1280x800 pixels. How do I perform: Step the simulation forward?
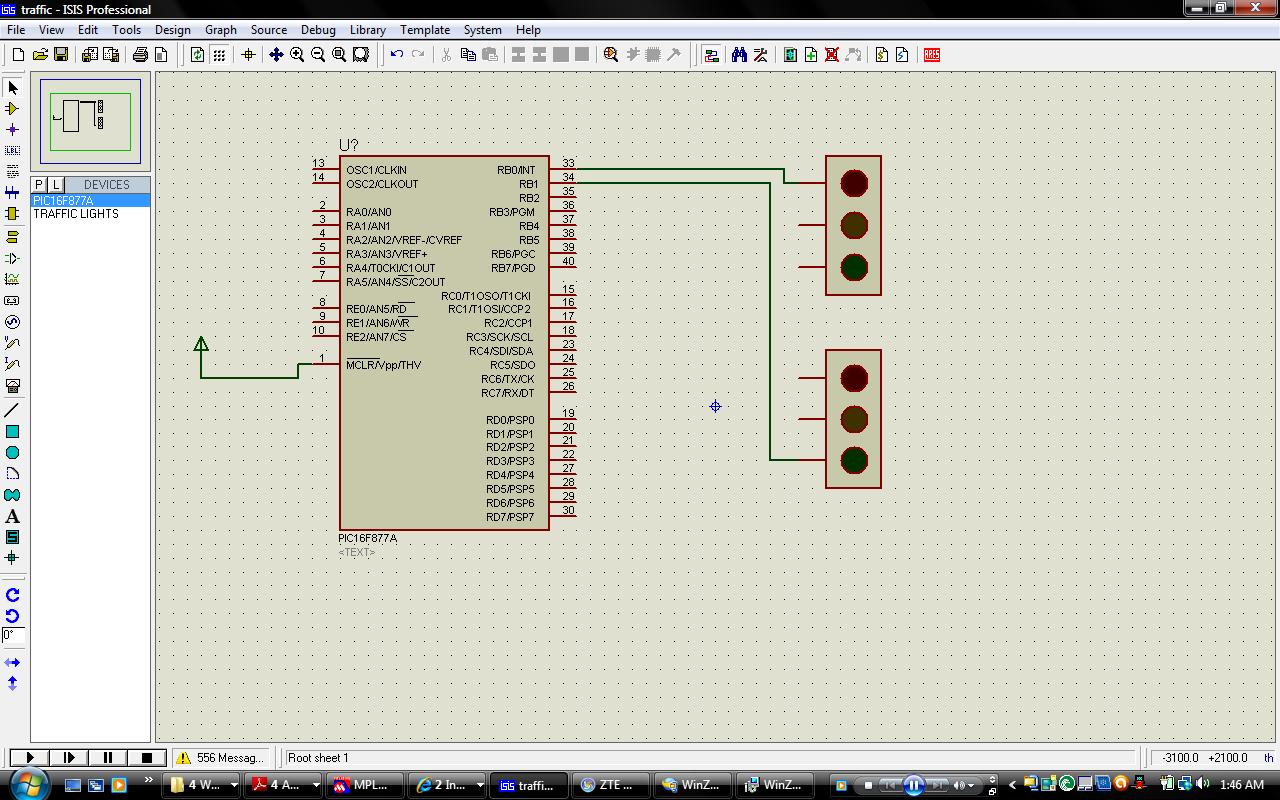68,758
